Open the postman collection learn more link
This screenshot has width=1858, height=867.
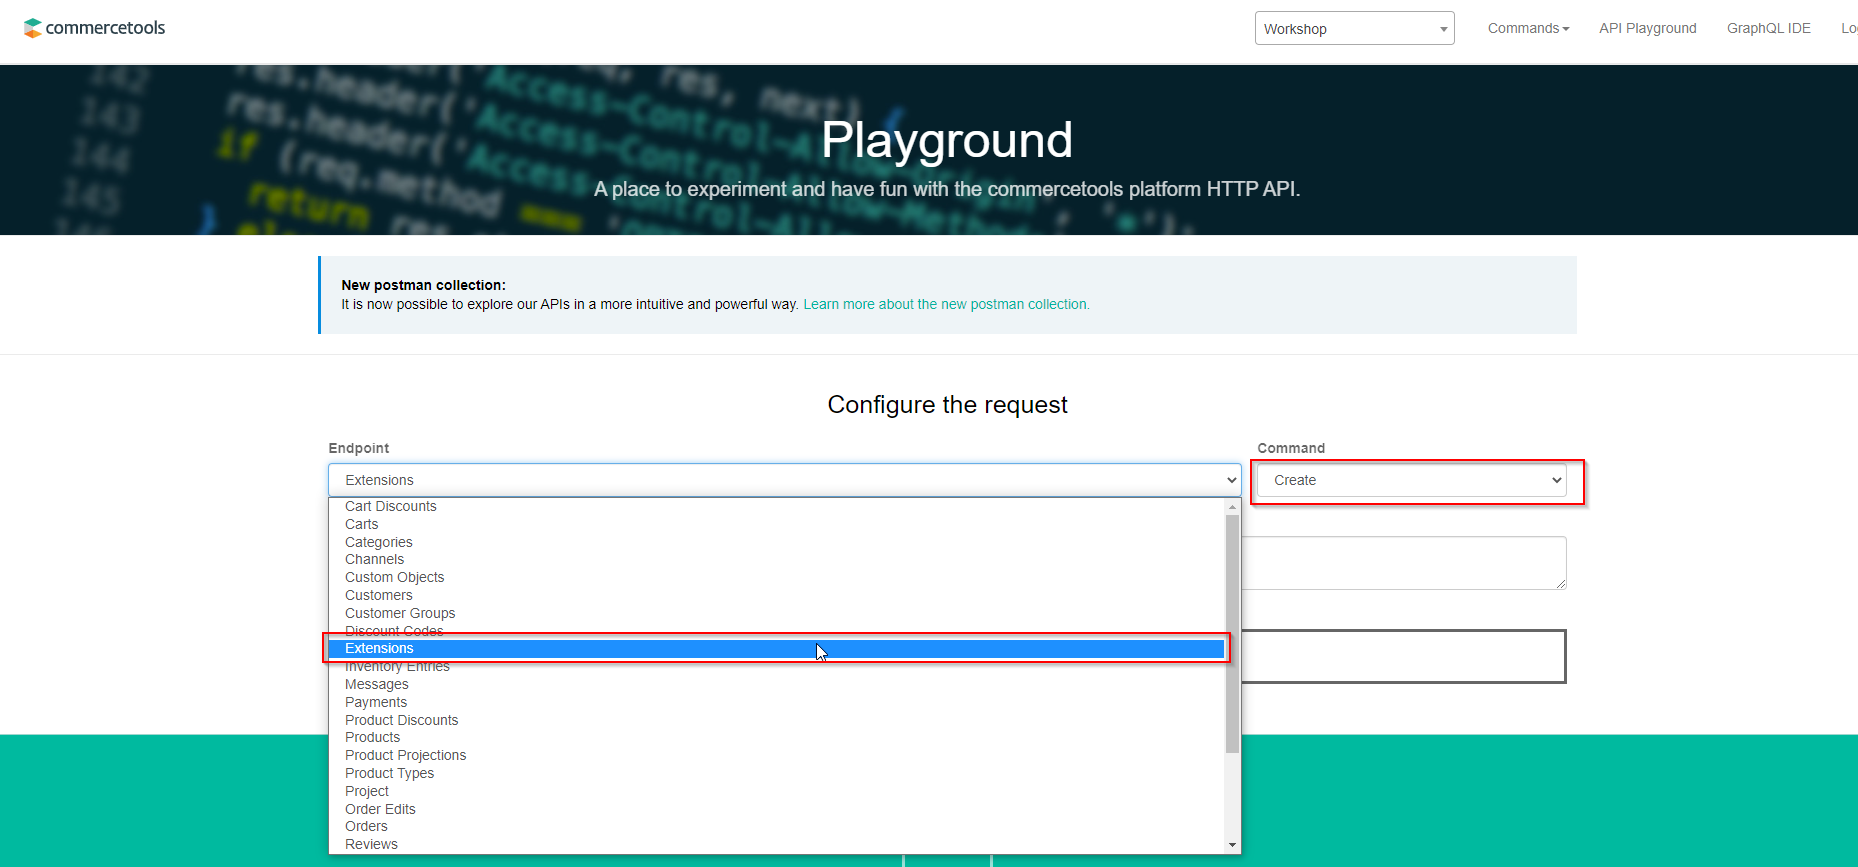click(946, 304)
